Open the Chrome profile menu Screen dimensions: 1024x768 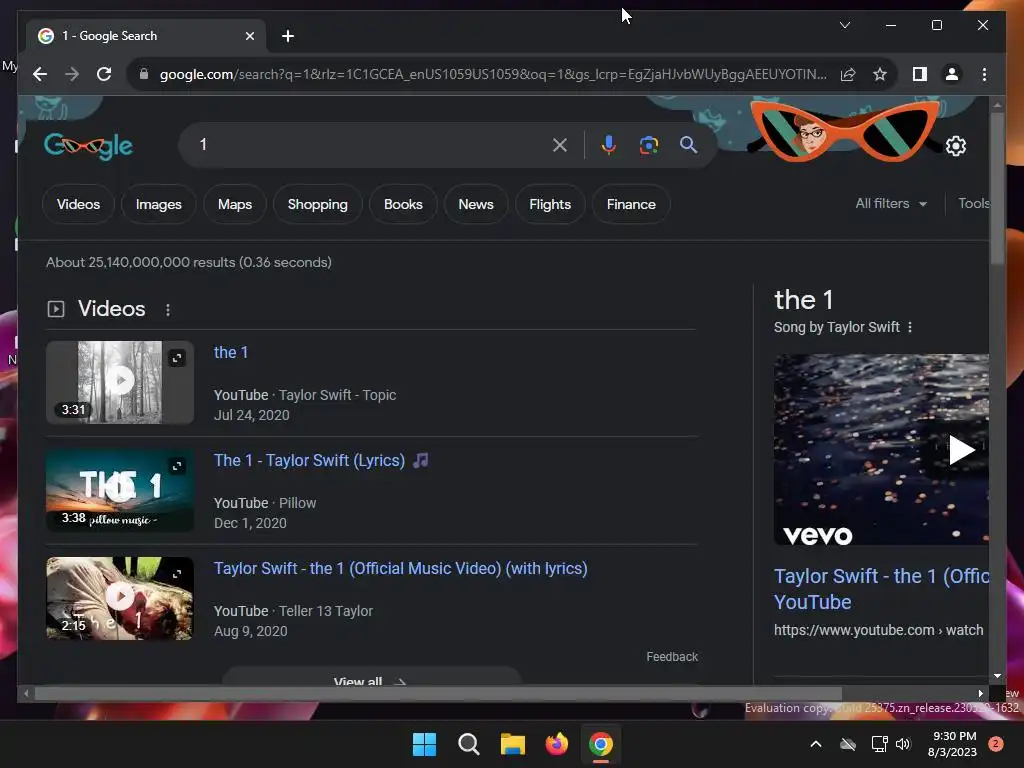(952, 74)
